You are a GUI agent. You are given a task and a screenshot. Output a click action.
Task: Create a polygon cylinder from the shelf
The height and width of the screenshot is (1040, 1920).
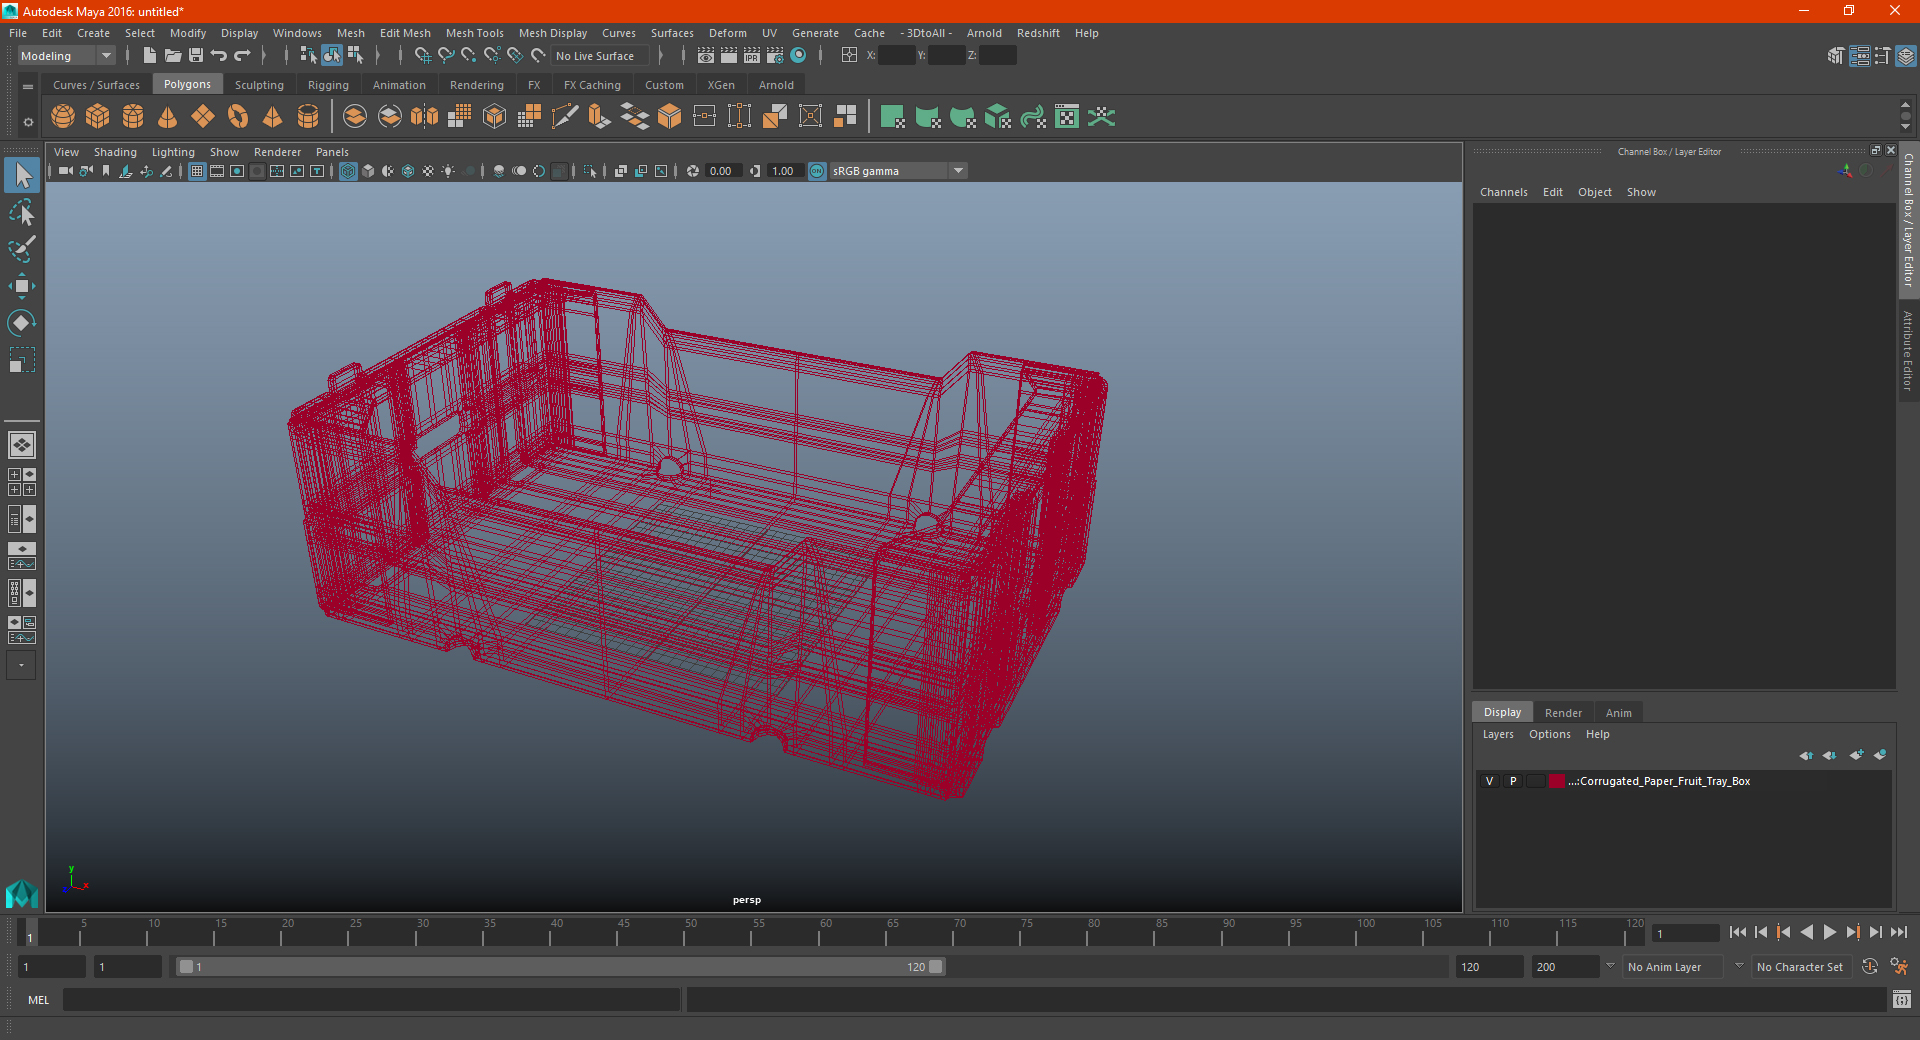133,117
